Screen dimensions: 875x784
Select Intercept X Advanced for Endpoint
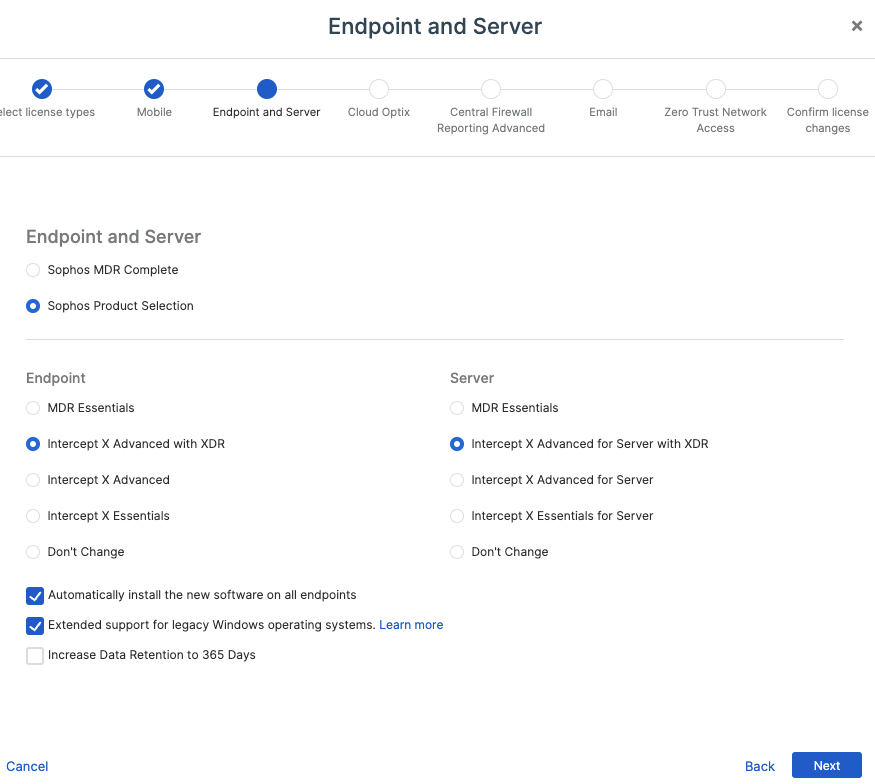click(x=34, y=480)
